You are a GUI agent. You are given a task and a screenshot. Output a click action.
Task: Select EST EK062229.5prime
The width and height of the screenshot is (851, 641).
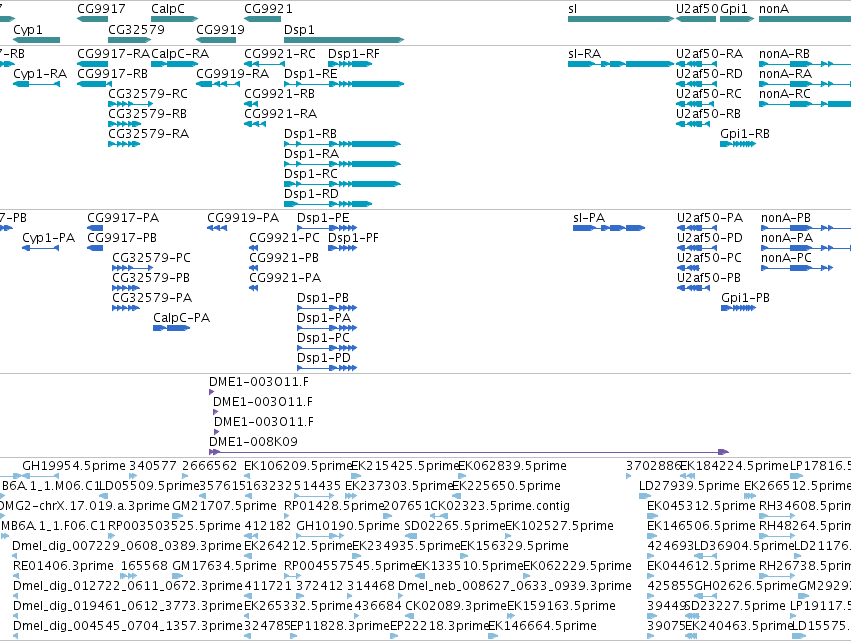pos(577,566)
